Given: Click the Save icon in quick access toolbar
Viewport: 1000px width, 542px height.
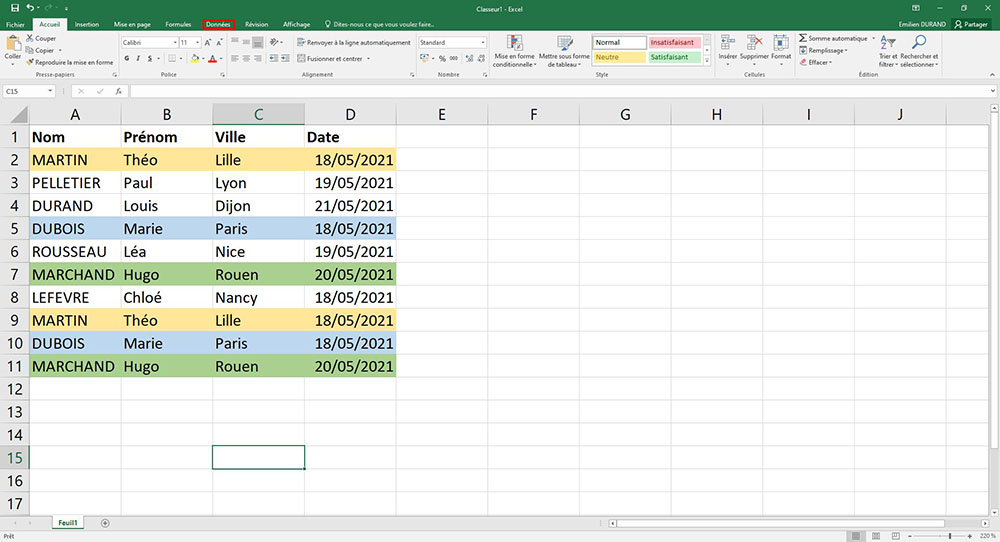Looking at the screenshot, I should (14, 8).
